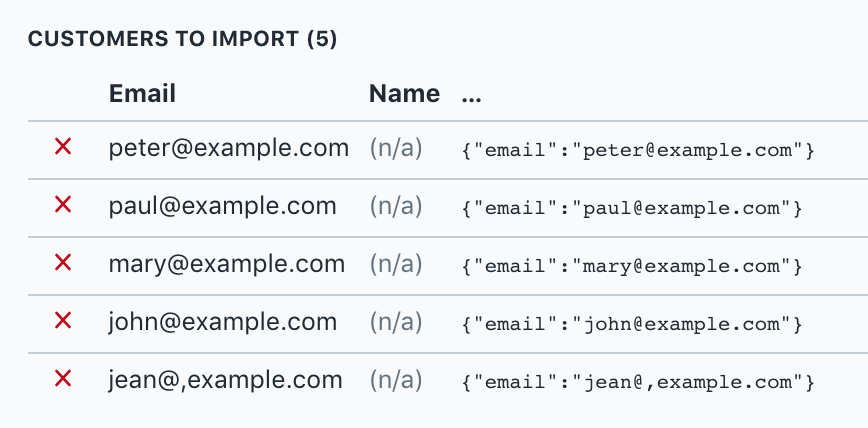Click the (n/a) name in mary's row
Image resolution: width=868 pixels, height=428 pixels.
tap(396, 265)
